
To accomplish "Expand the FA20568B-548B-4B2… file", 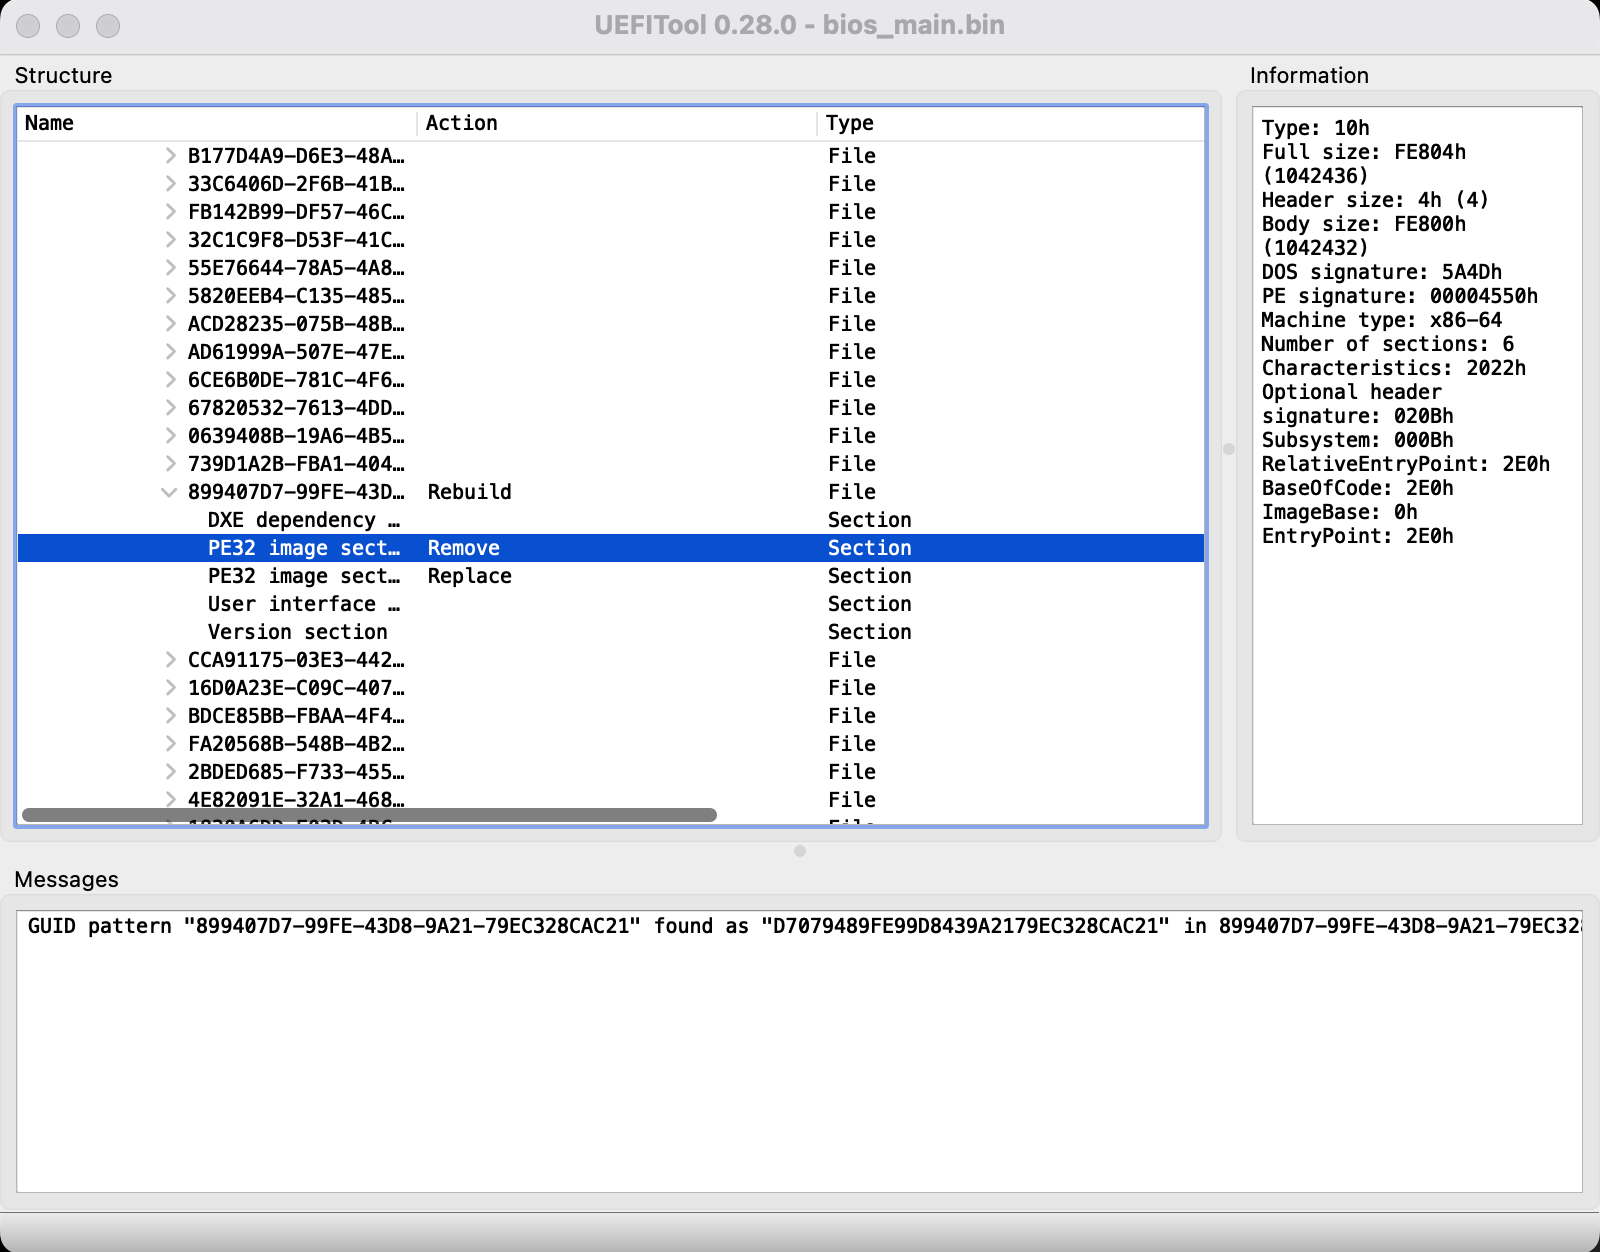I will point(171,744).
